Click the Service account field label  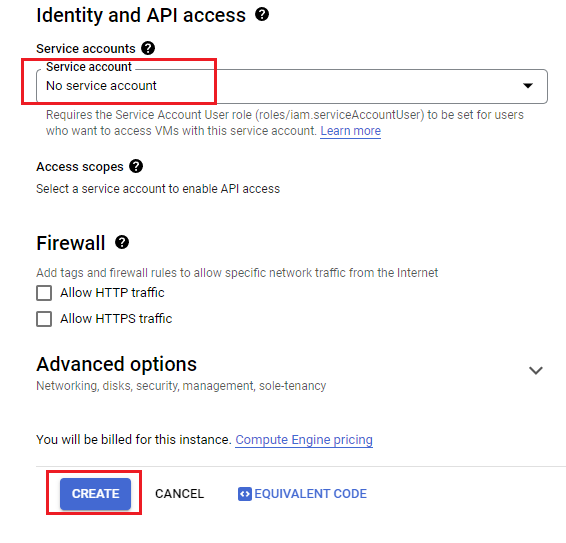click(89, 67)
